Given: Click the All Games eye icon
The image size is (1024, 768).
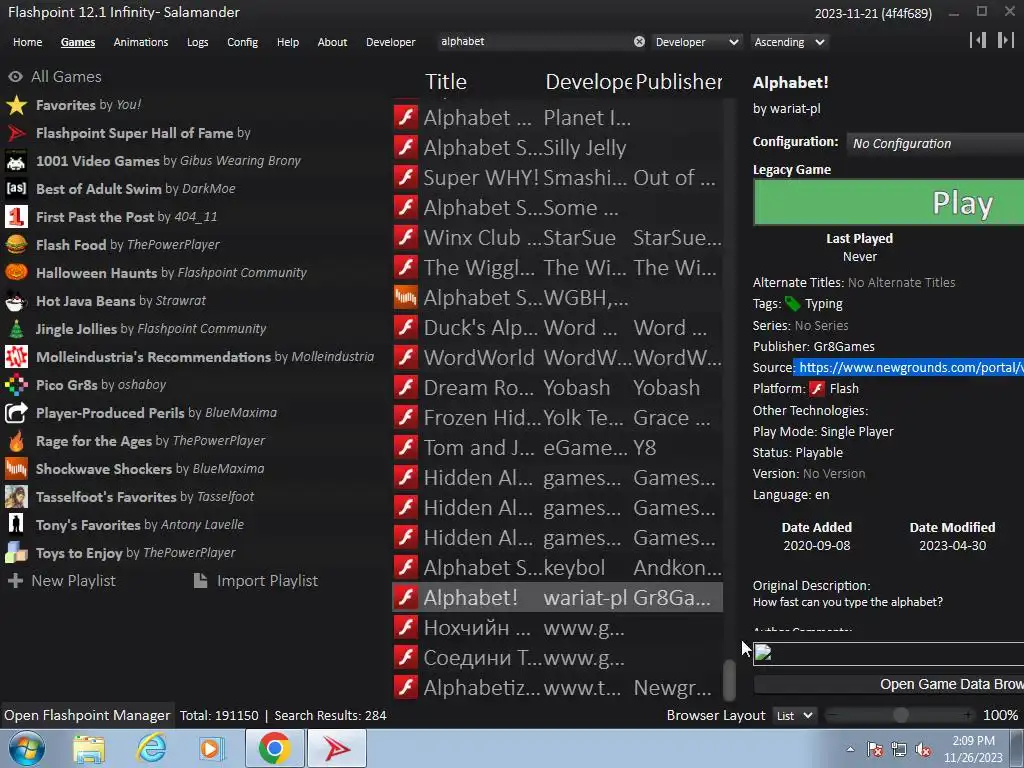Looking at the screenshot, I should (x=15, y=77).
